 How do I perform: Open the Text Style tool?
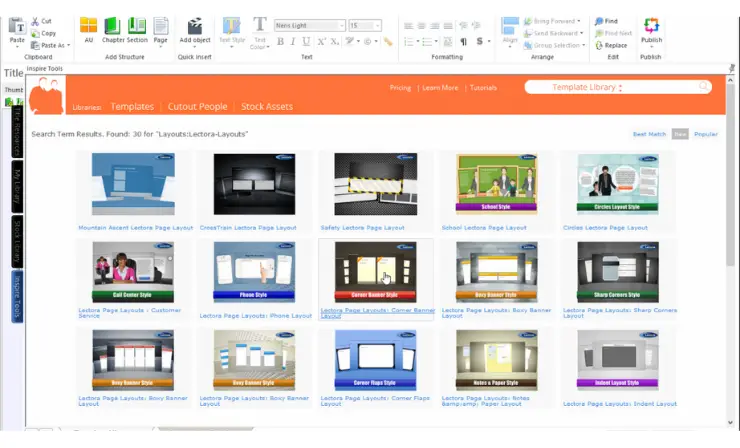[x=231, y=26]
